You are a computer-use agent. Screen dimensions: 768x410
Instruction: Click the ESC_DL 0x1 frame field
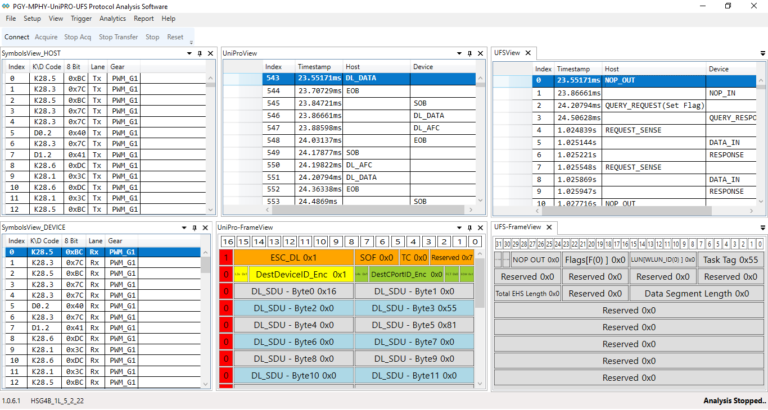[293, 258]
